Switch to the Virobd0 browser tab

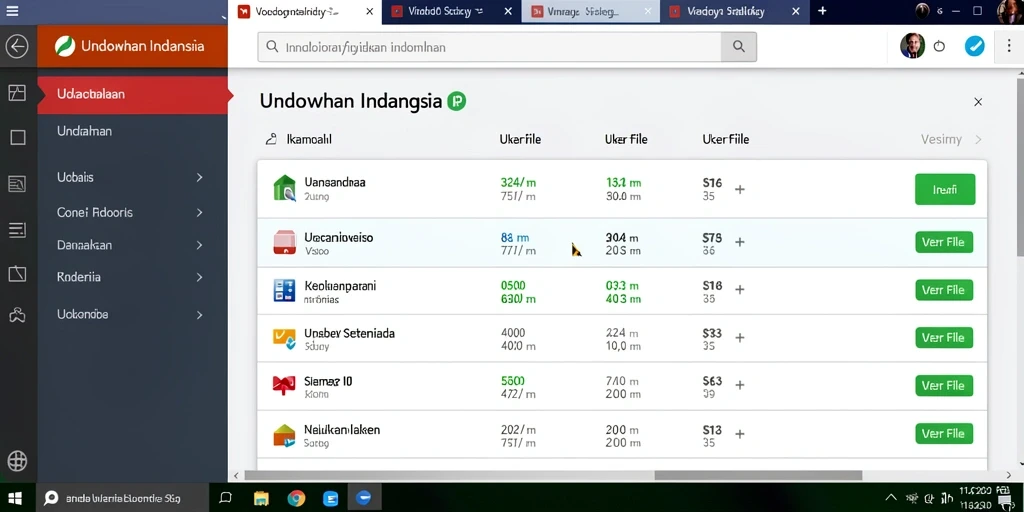coord(451,12)
